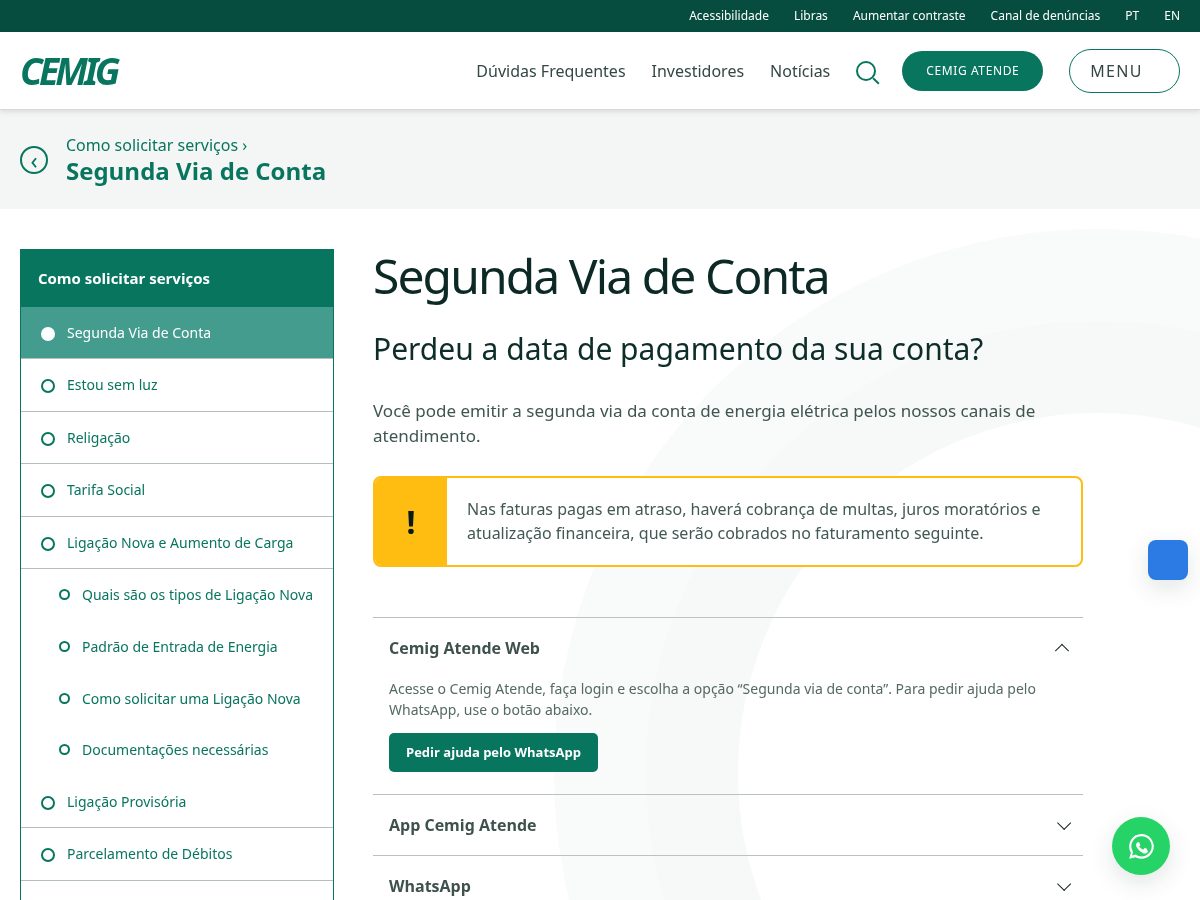Image resolution: width=1200 pixels, height=900 pixels.
Task: Click the Cemig Atende Web accordion header
Action: (728, 648)
